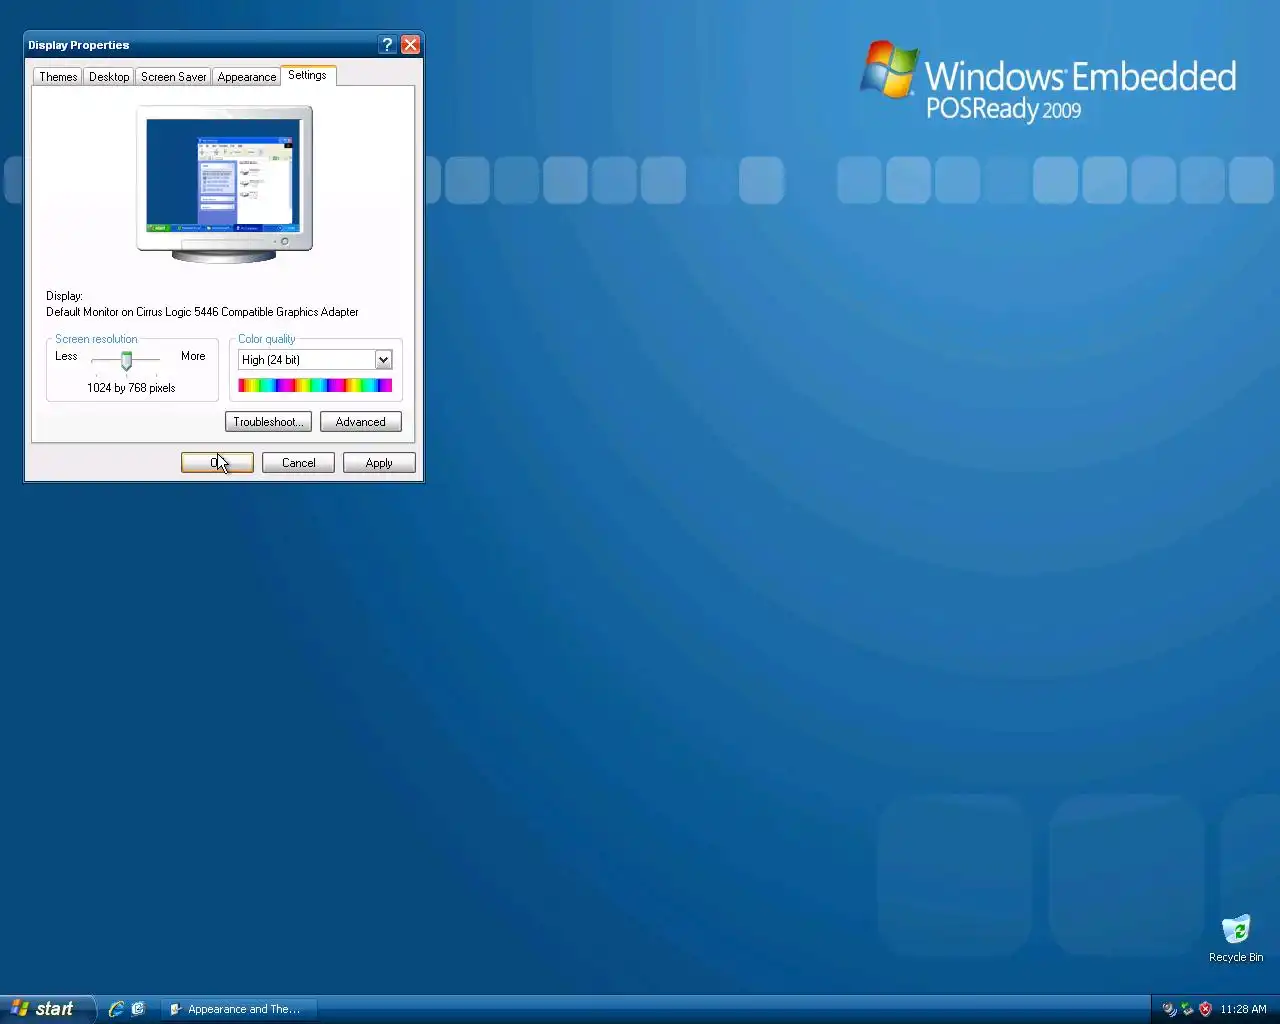Screen dimensions: 1280x1024
Task: Click the Show Desktop quick launch icon
Action: coord(138,1009)
